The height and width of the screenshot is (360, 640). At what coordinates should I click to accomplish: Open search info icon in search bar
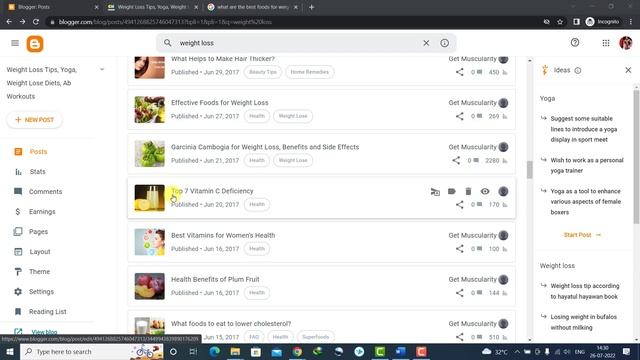point(444,43)
